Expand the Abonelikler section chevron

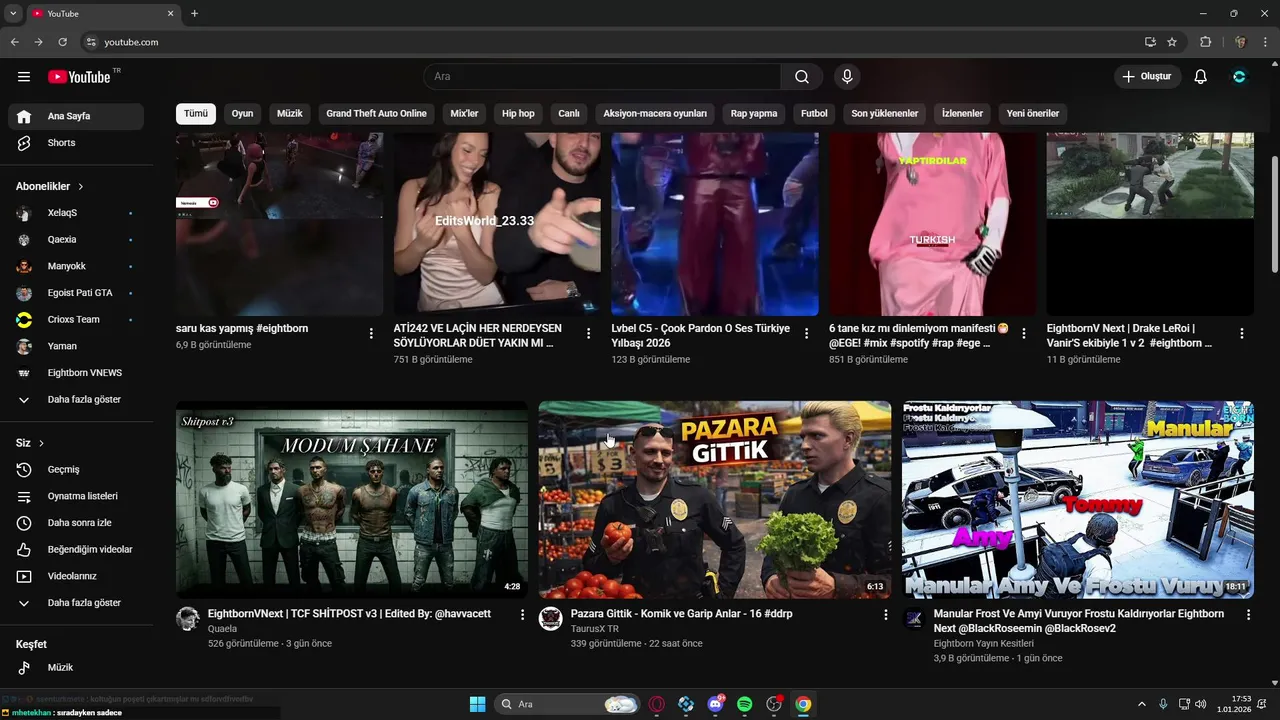(81, 187)
